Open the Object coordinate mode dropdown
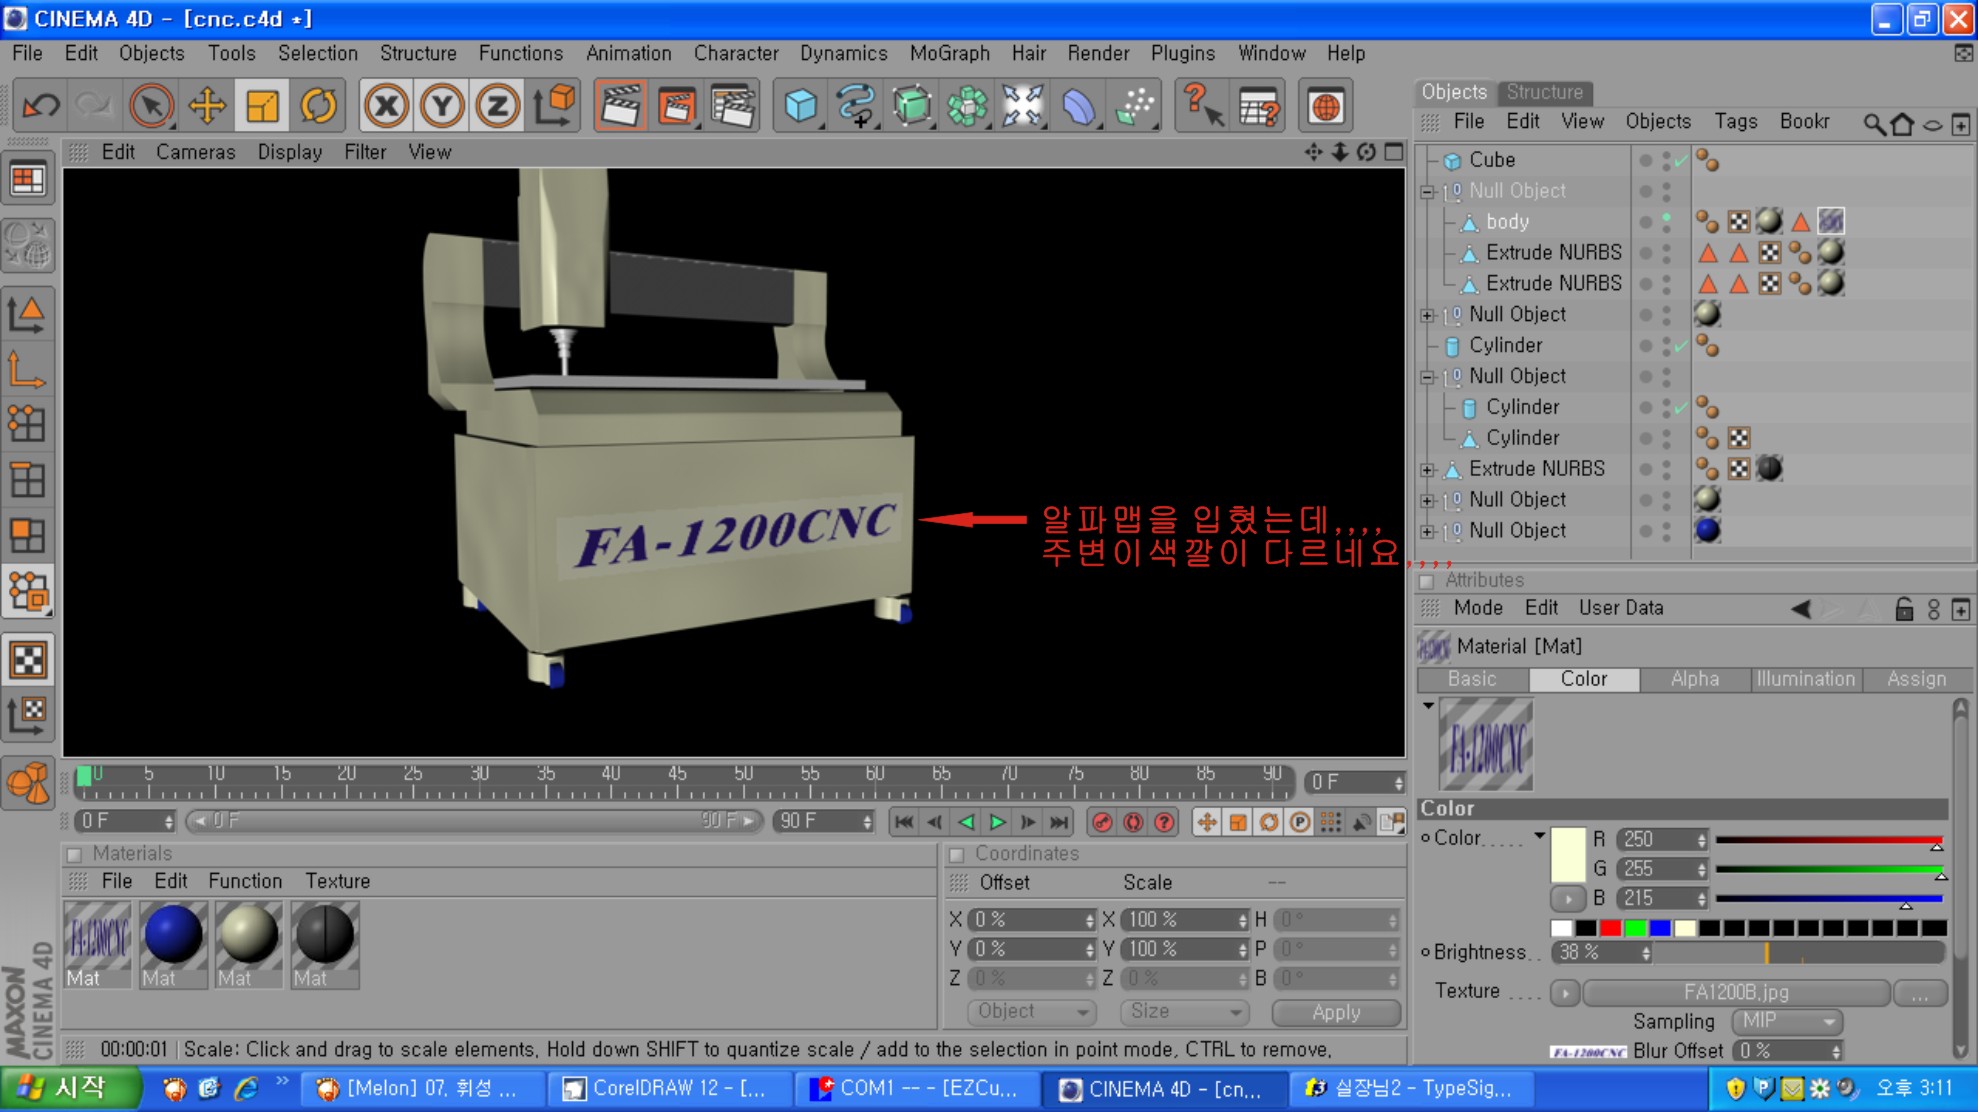Viewport: 1978px width, 1112px height. (x=1031, y=1012)
